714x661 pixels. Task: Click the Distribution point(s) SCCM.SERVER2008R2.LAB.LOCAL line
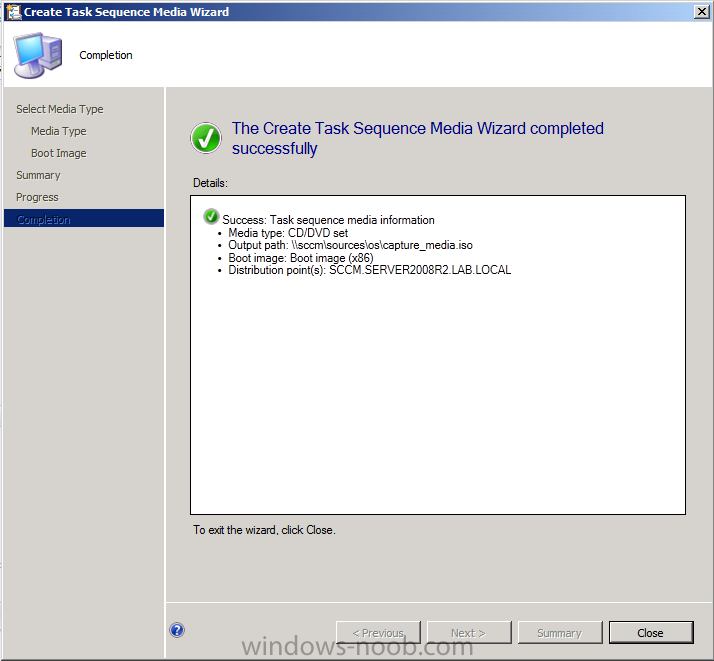click(x=370, y=270)
